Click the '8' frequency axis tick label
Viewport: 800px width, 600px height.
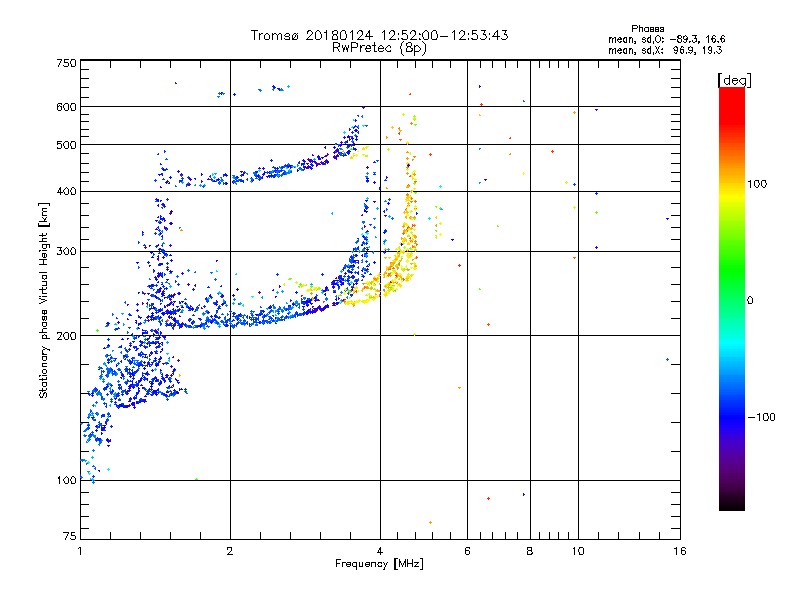(530, 551)
